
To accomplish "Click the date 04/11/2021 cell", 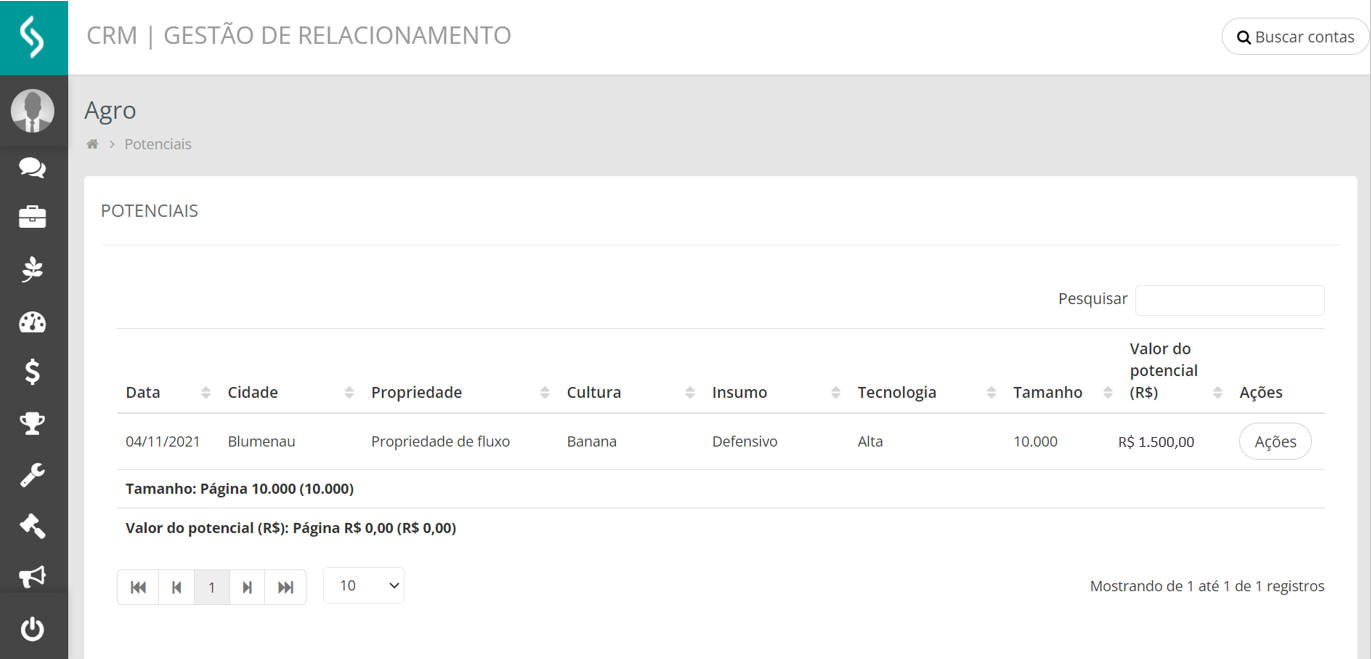I will pyautogui.click(x=162, y=442).
